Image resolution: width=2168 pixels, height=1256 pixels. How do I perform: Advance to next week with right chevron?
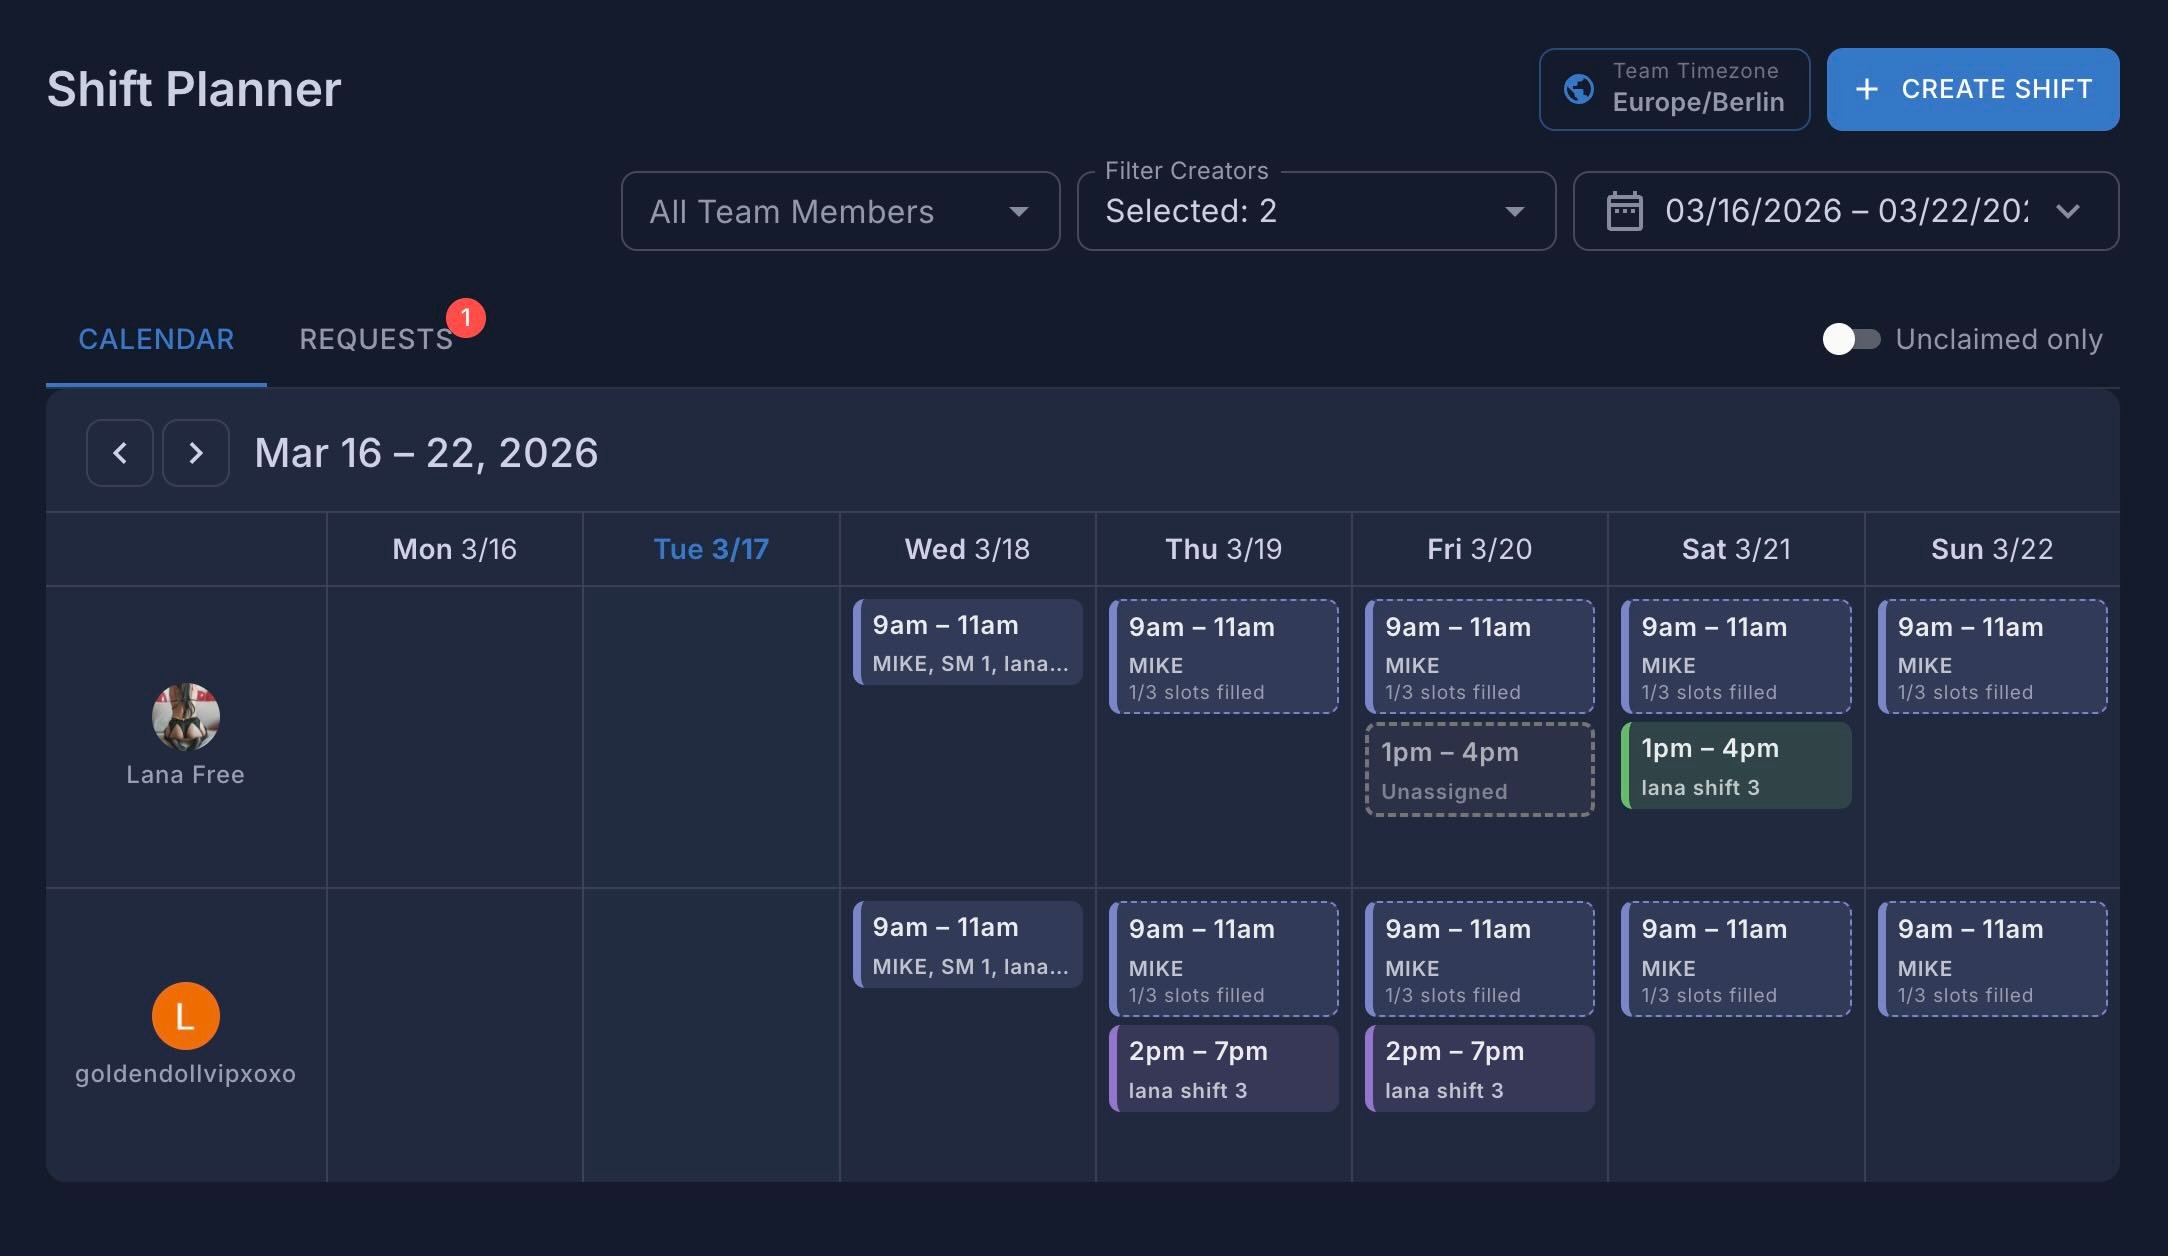point(196,453)
